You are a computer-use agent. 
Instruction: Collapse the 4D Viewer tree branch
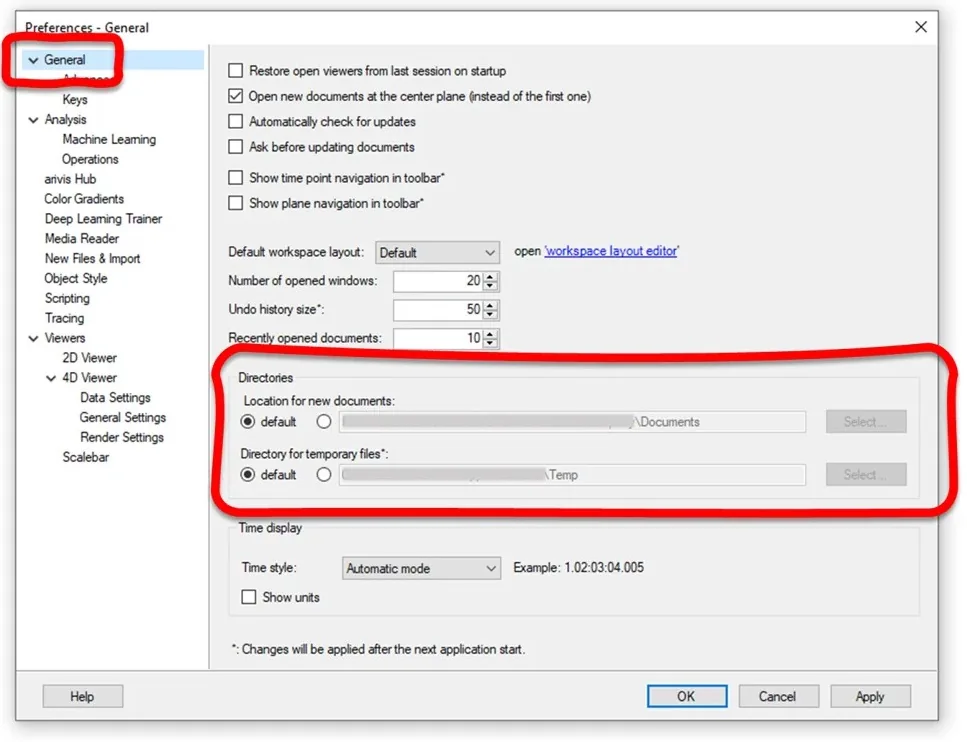pyautogui.click(x=49, y=378)
